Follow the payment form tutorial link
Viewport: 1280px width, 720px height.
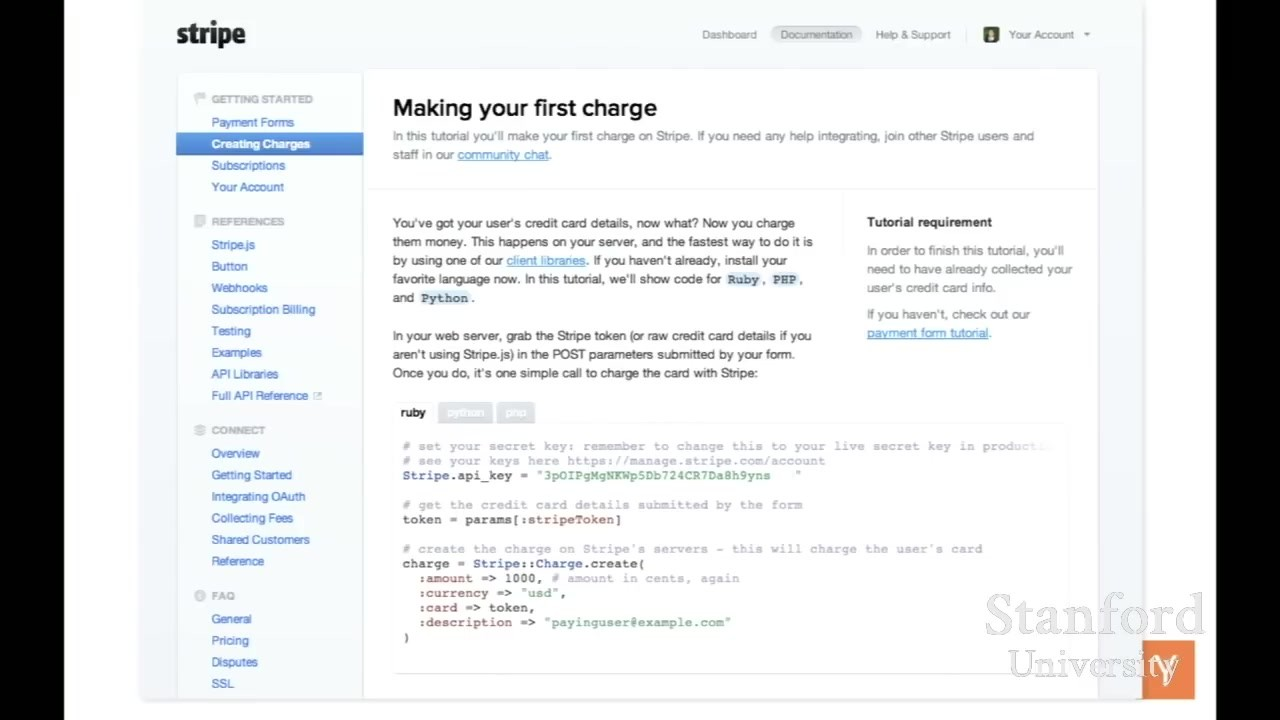pyautogui.click(x=927, y=333)
